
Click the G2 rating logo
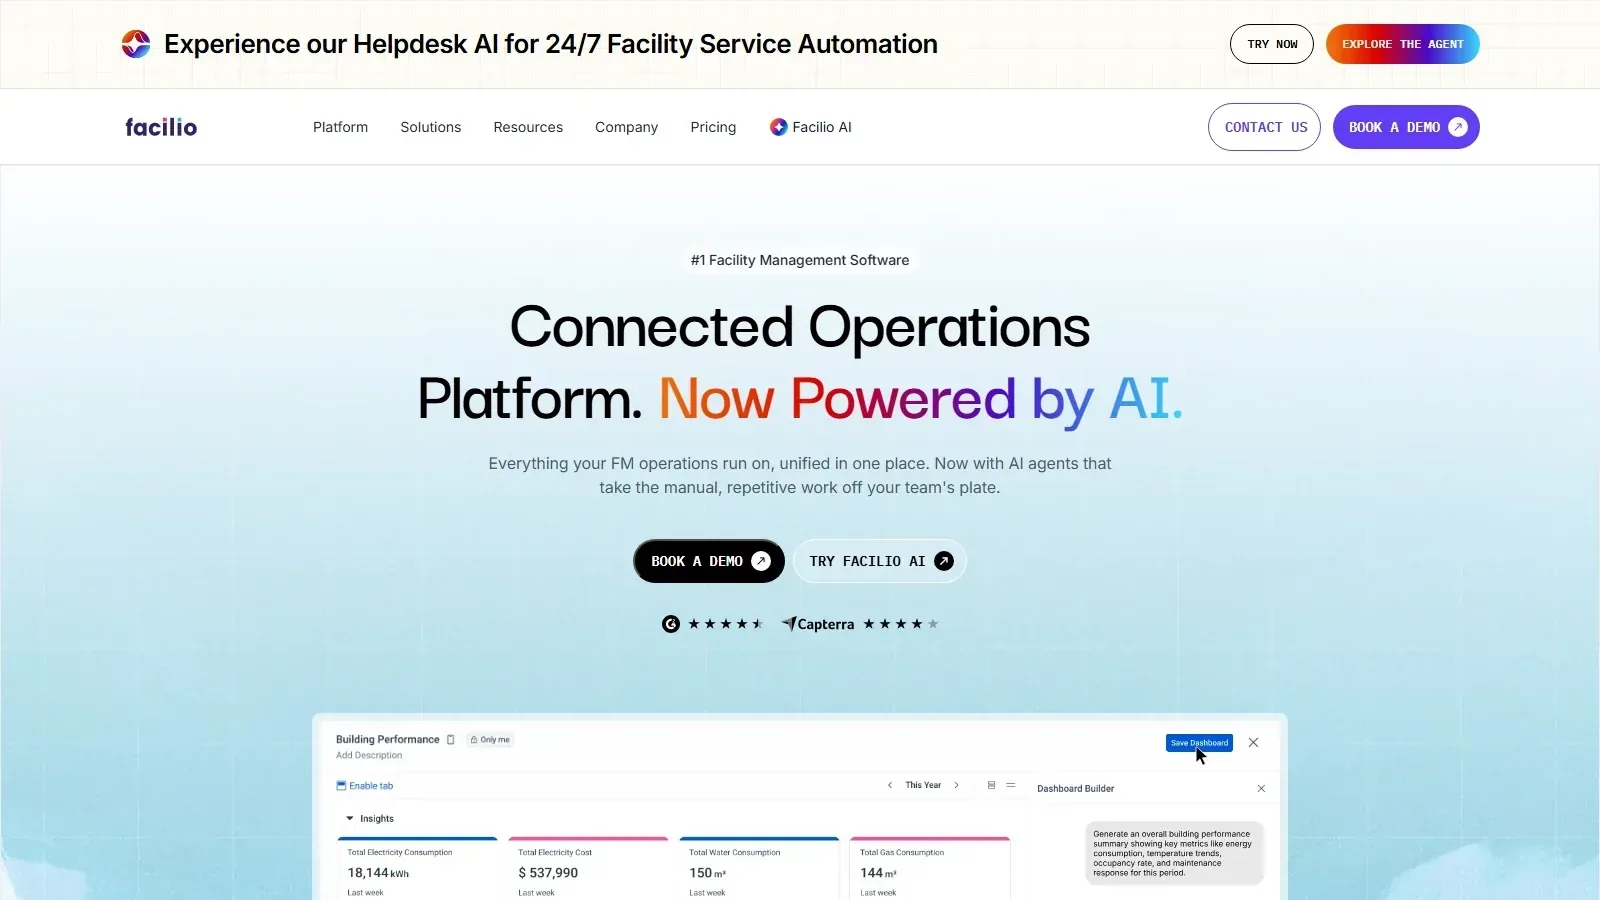671,624
